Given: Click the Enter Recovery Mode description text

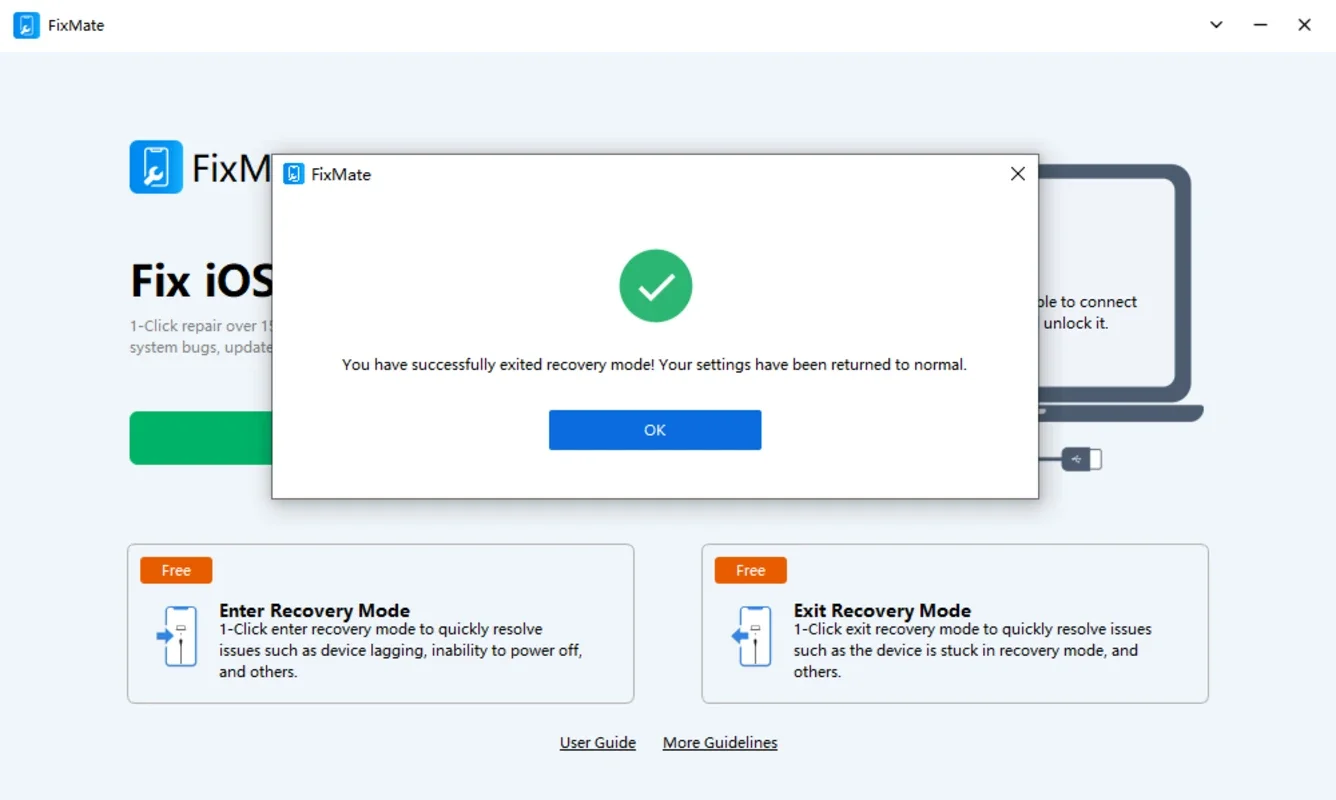Looking at the screenshot, I should coord(401,650).
